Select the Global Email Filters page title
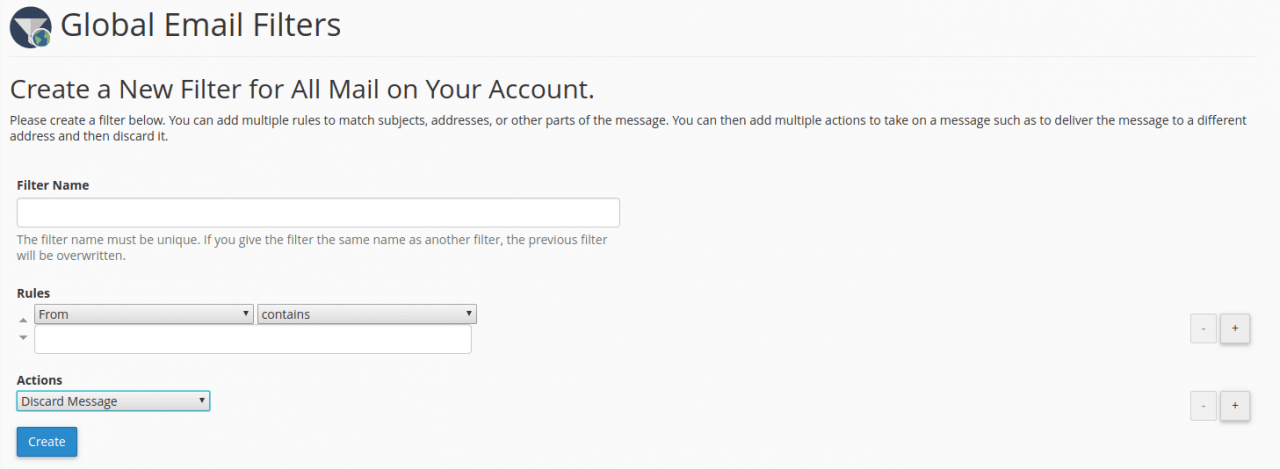This screenshot has height=469, width=1280. 200,25
